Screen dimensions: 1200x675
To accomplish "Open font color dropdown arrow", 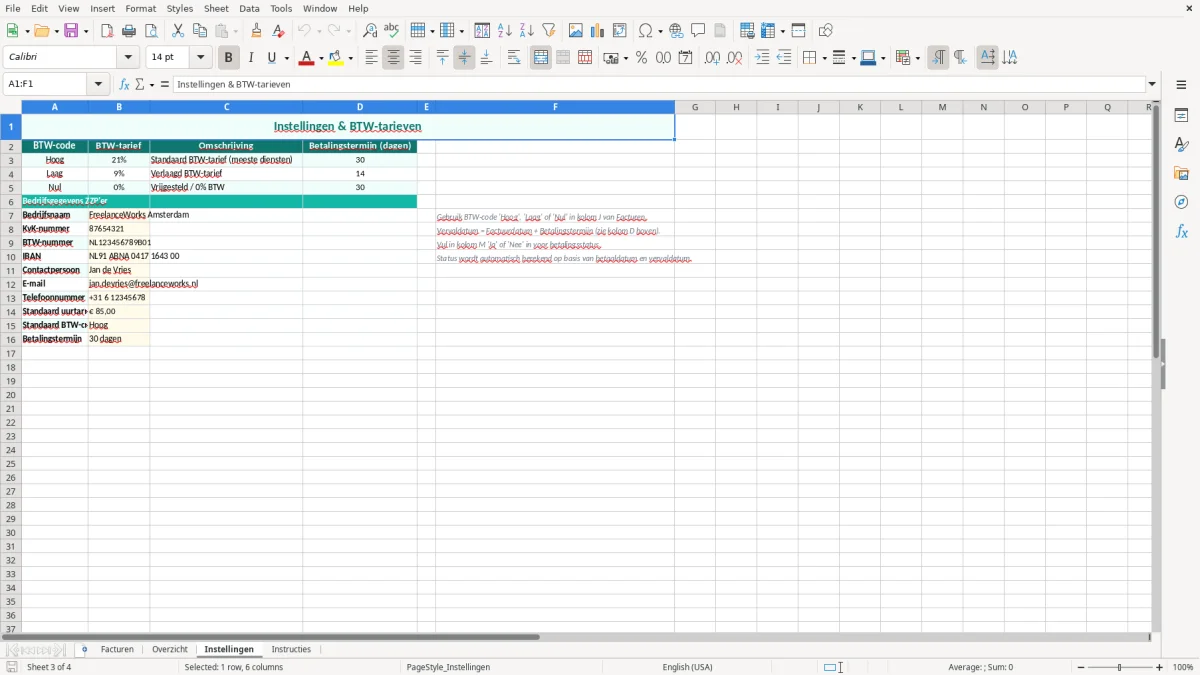I will coord(321,58).
